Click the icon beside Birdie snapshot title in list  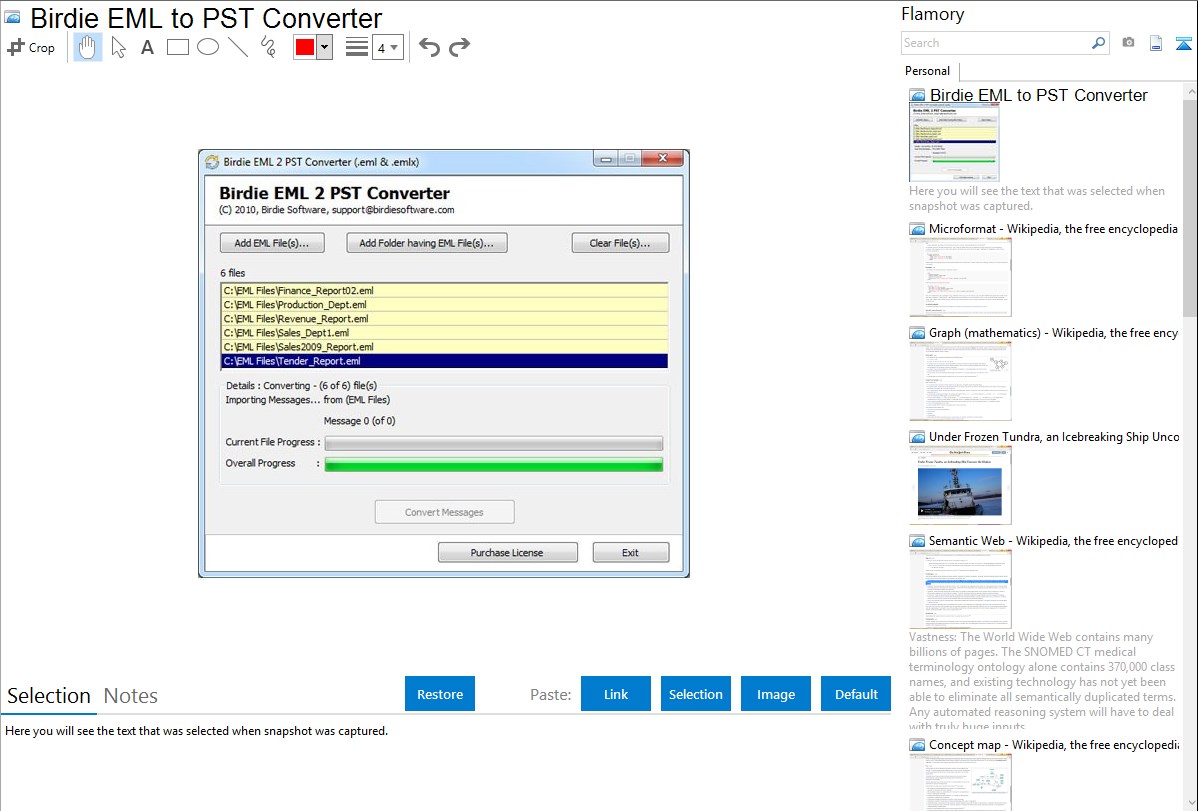[x=917, y=96]
